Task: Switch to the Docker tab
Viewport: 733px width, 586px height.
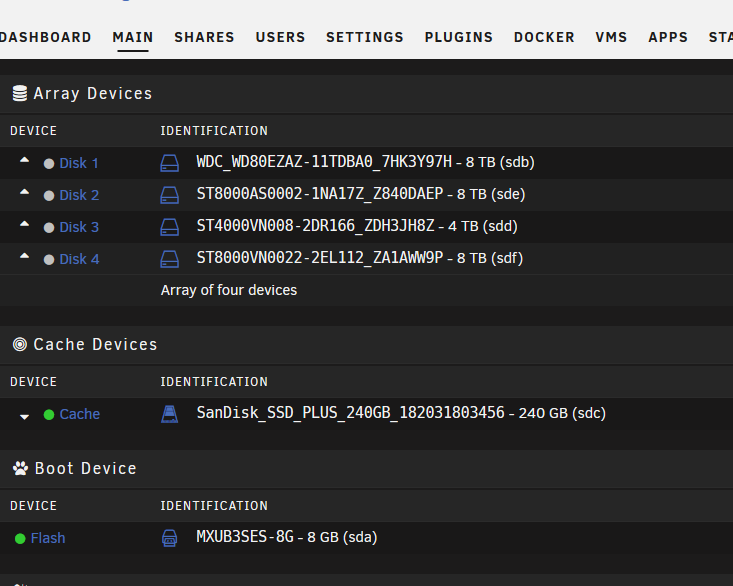Action: (x=544, y=37)
